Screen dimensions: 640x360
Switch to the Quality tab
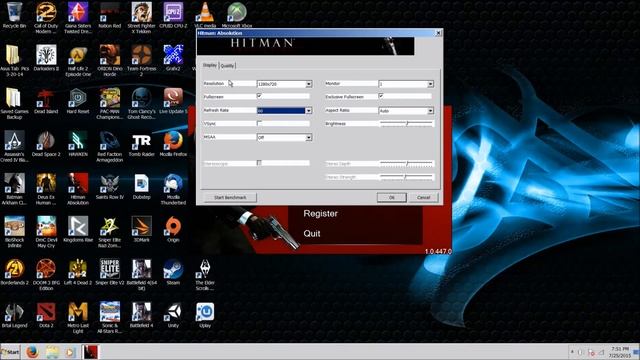[227, 66]
